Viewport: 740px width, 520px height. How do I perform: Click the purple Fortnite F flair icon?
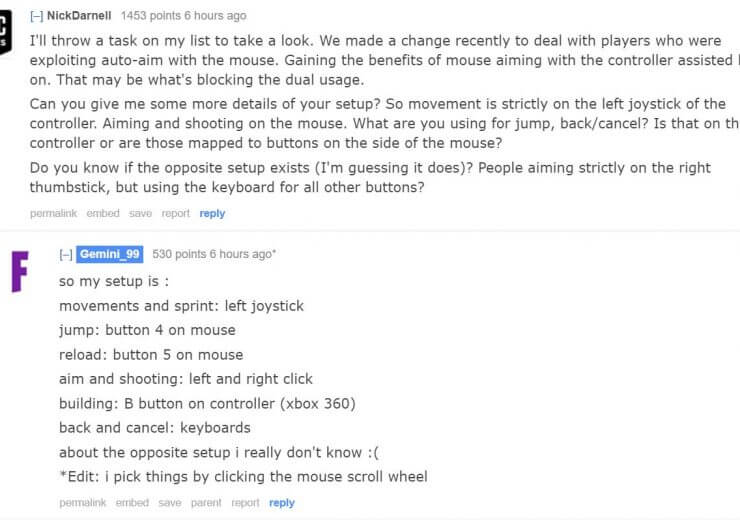coord(20,272)
